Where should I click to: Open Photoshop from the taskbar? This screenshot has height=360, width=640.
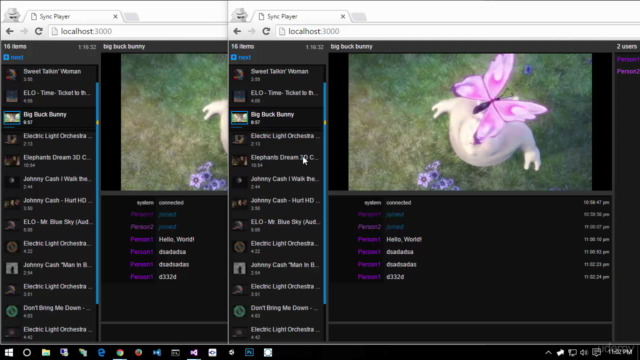point(249,352)
